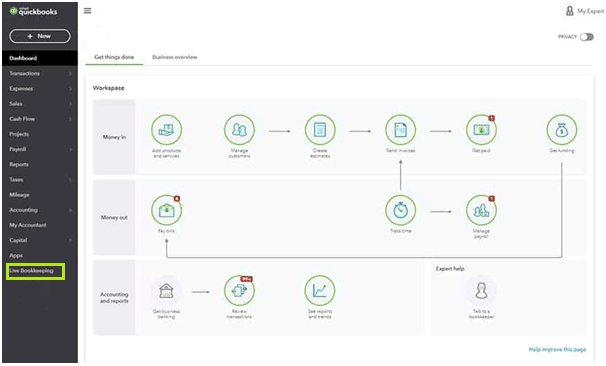Viewport: 606px width, 366px height.
Task: Click Accounting and reports section label
Action: tap(114, 298)
